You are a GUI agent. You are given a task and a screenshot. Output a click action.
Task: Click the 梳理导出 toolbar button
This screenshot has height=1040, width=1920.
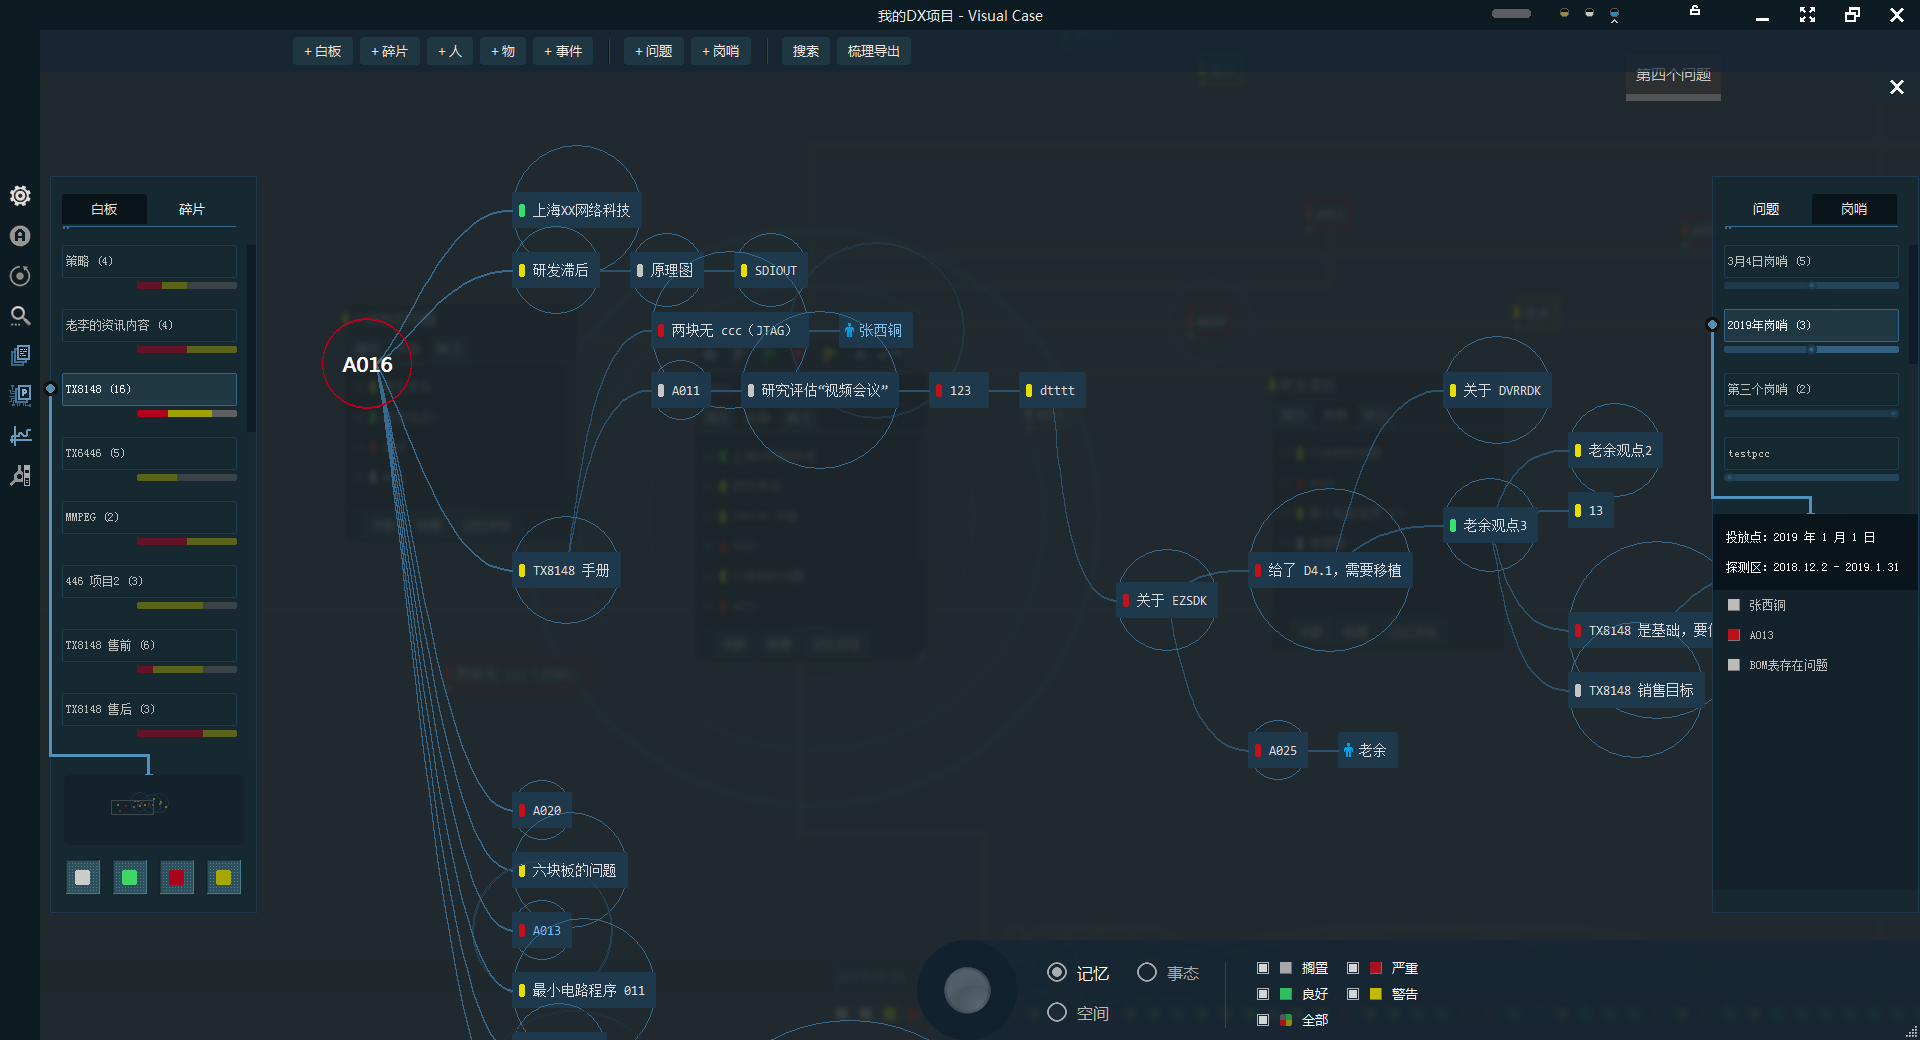(873, 51)
